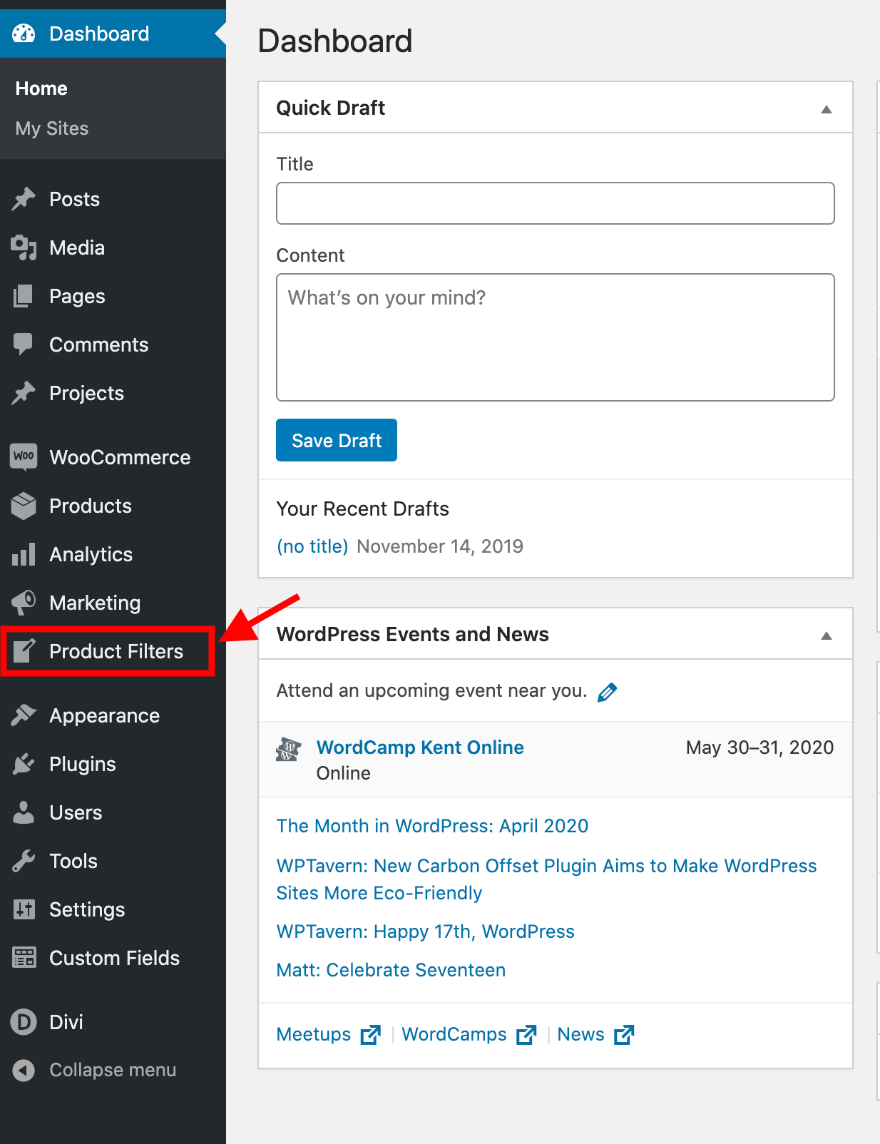The height and width of the screenshot is (1144, 880).
Task: Click the Quick Draft Title field
Action: coord(555,203)
